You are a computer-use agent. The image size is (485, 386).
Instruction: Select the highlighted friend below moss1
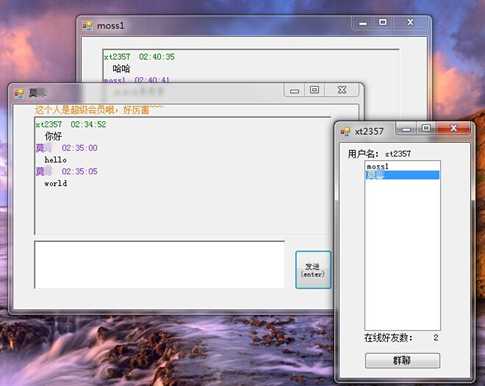[402, 175]
